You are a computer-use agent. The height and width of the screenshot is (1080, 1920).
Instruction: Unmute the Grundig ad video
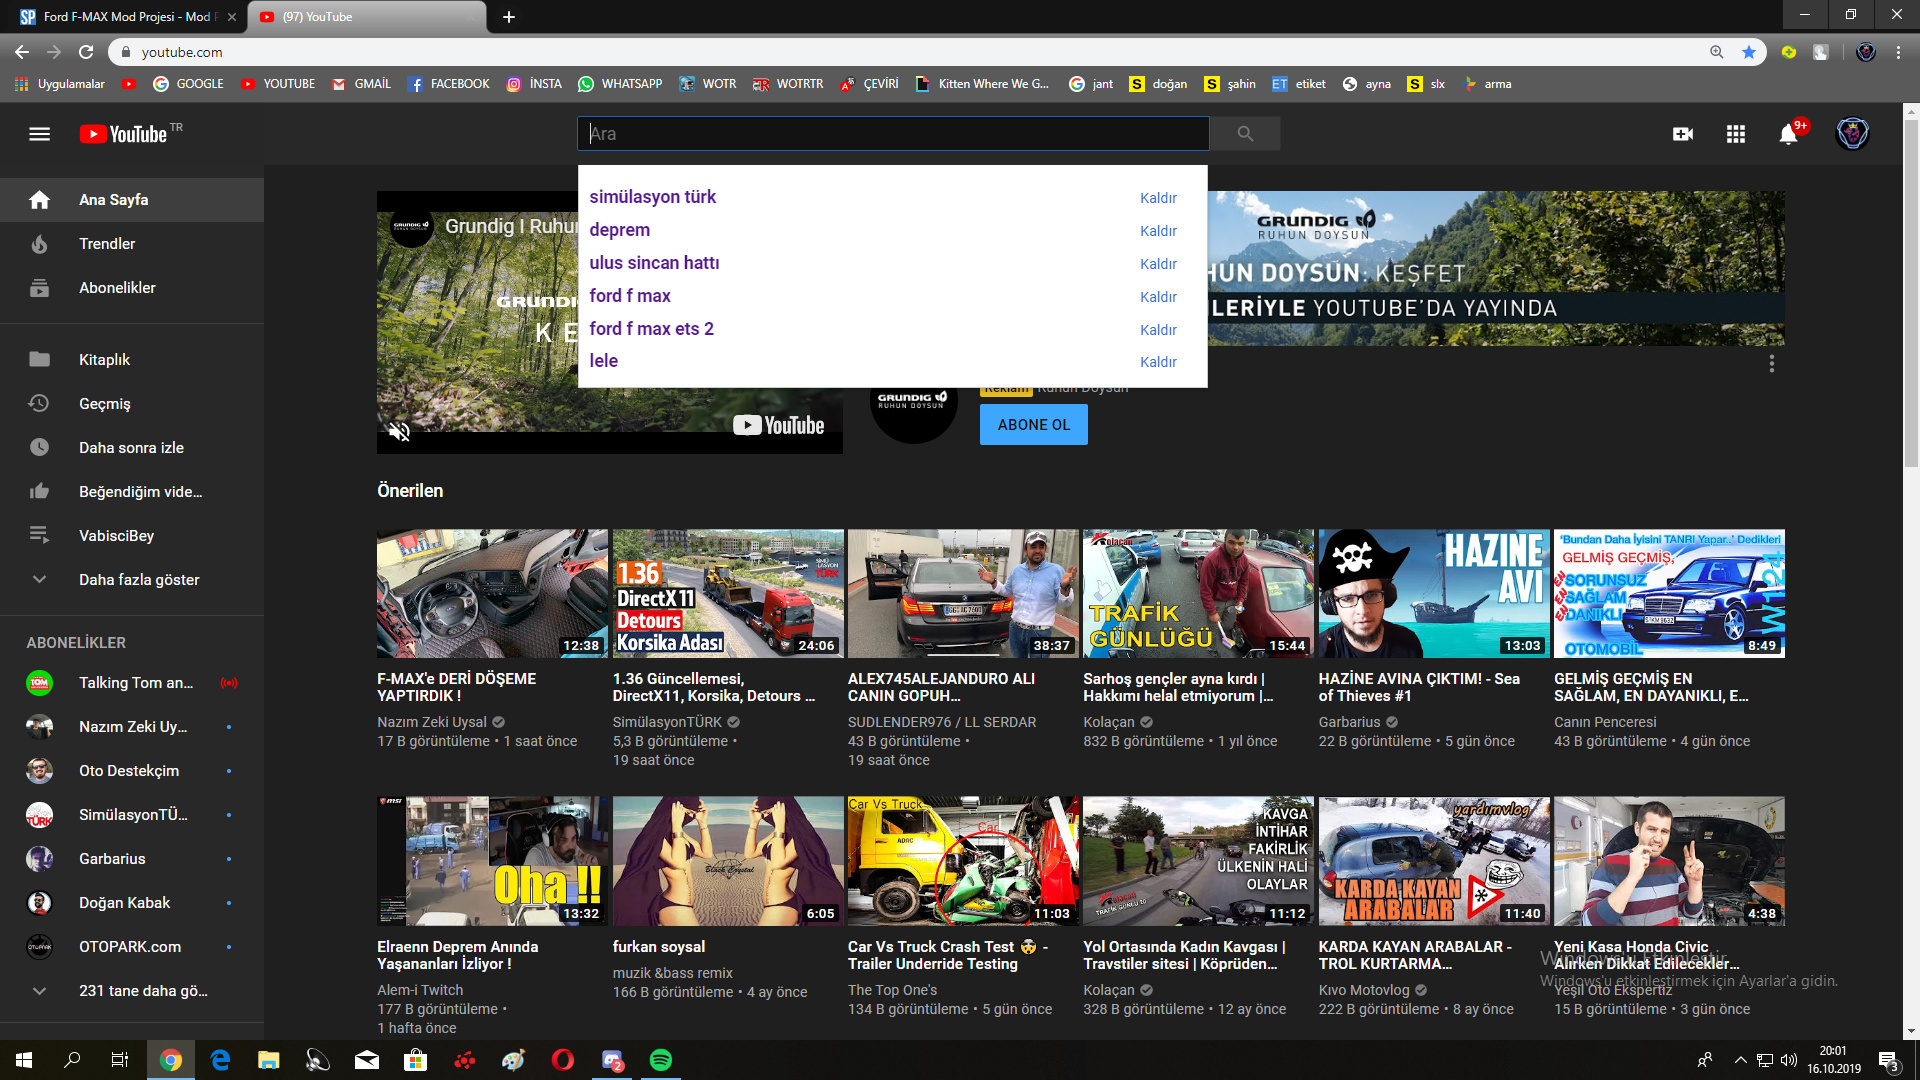[x=399, y=432]
